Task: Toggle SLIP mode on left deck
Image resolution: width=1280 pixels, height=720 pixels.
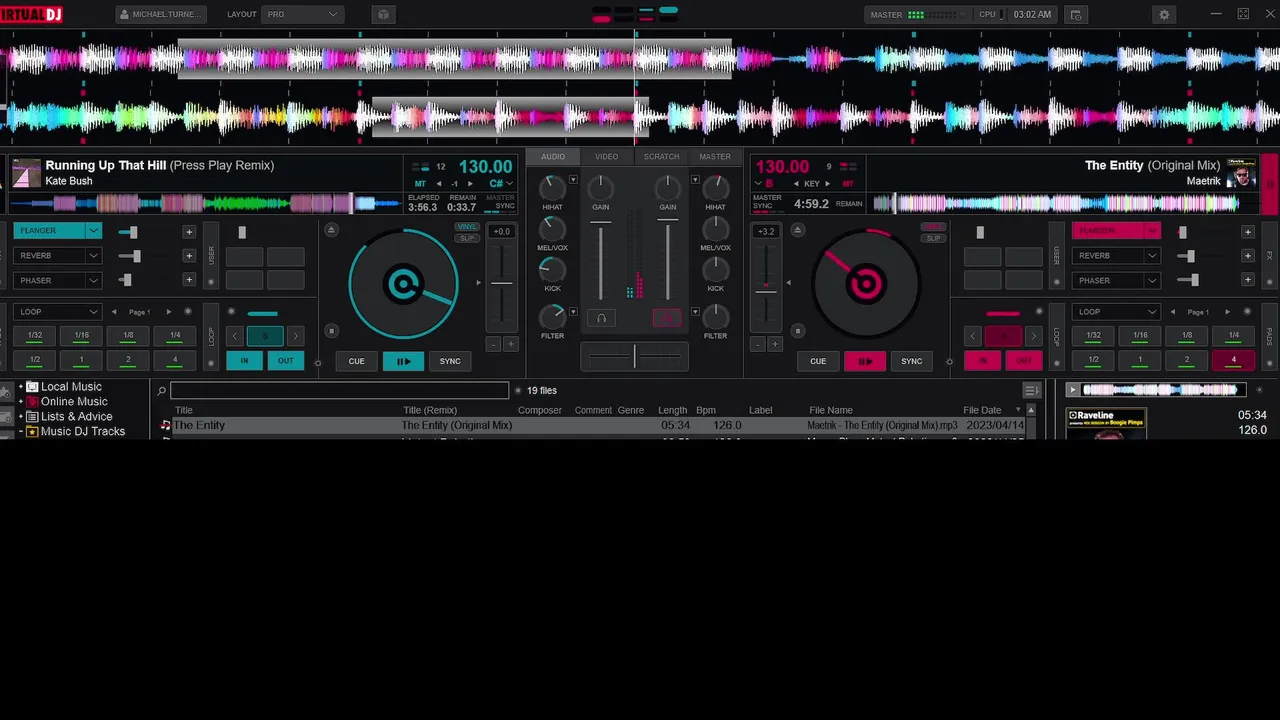Action: point(467,238)
